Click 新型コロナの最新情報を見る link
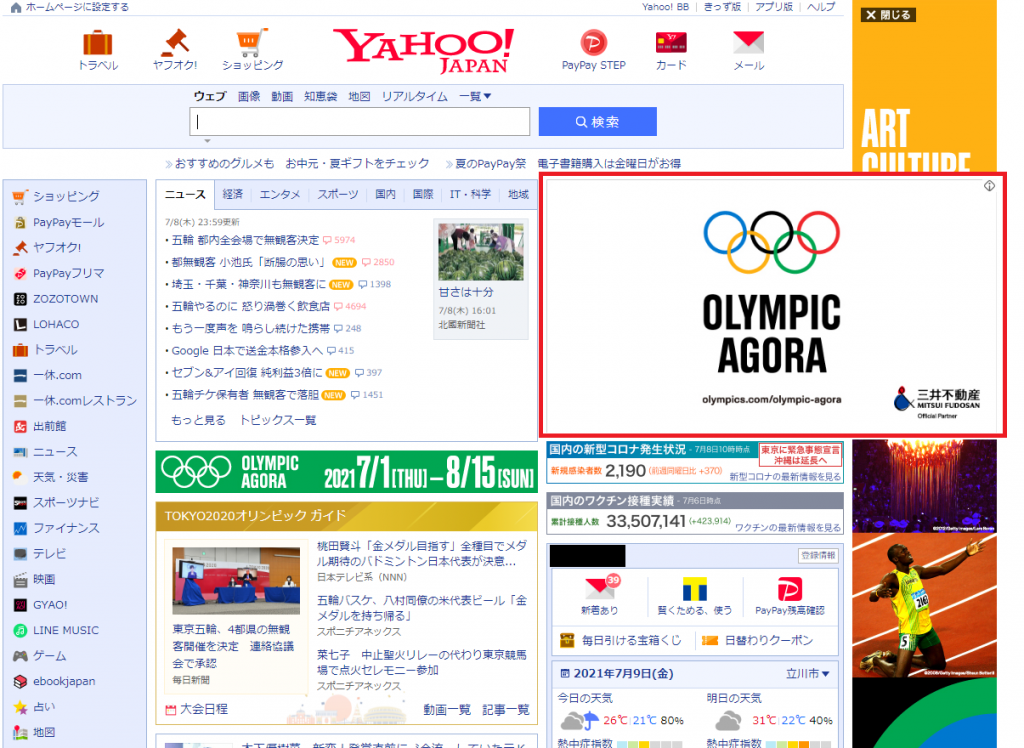Viewport: 1024px width, 748px height. click(785, 476)
